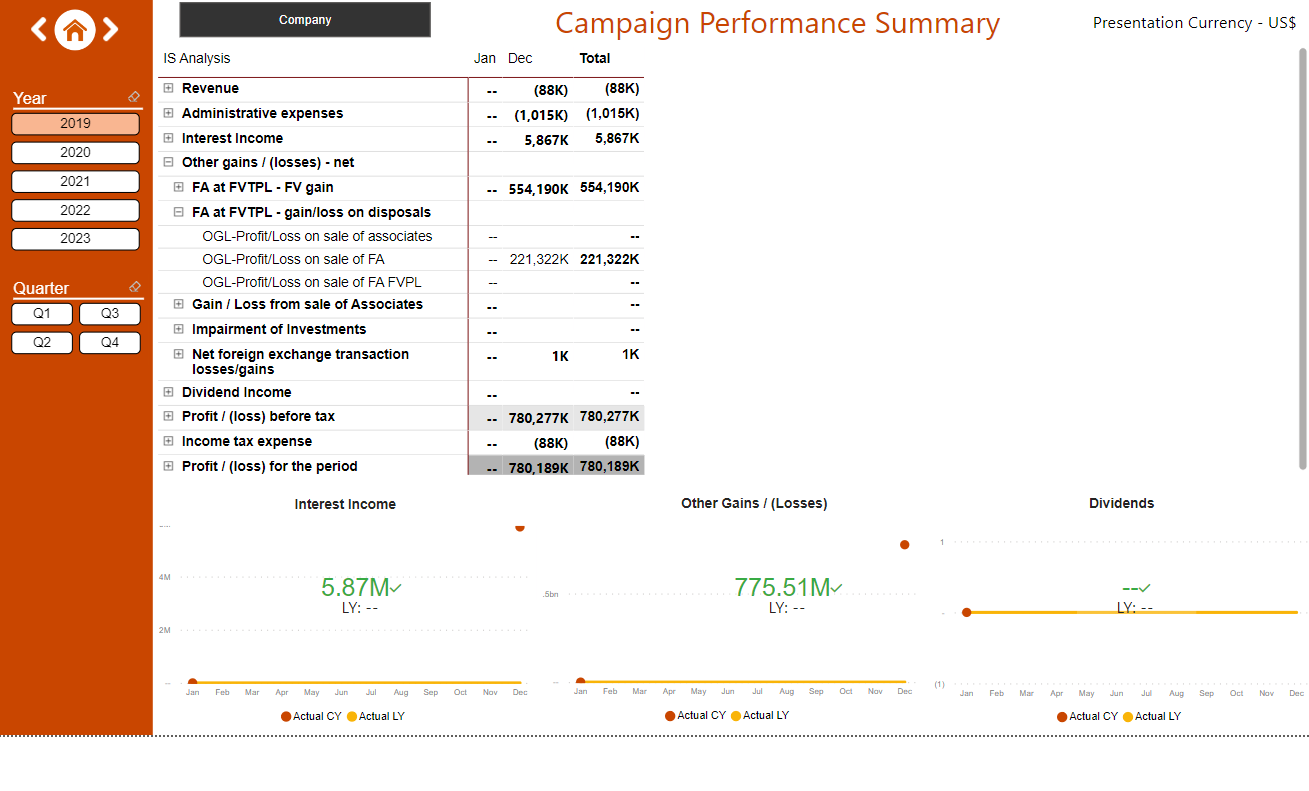
Task: Select OGL-Profit/Loss on sale of FA row
Action: 293,259
